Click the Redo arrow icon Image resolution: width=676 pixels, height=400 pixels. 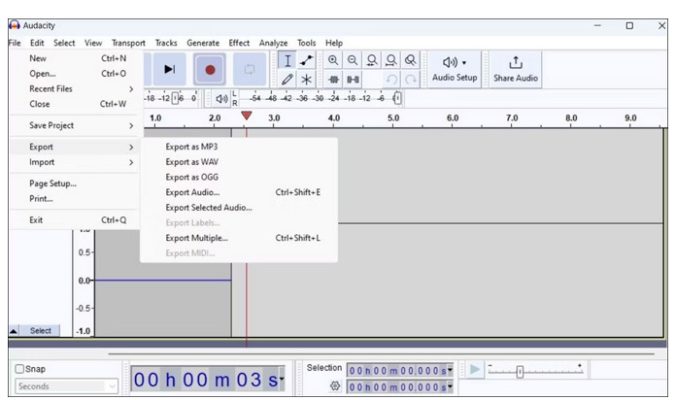coord(410,79)
